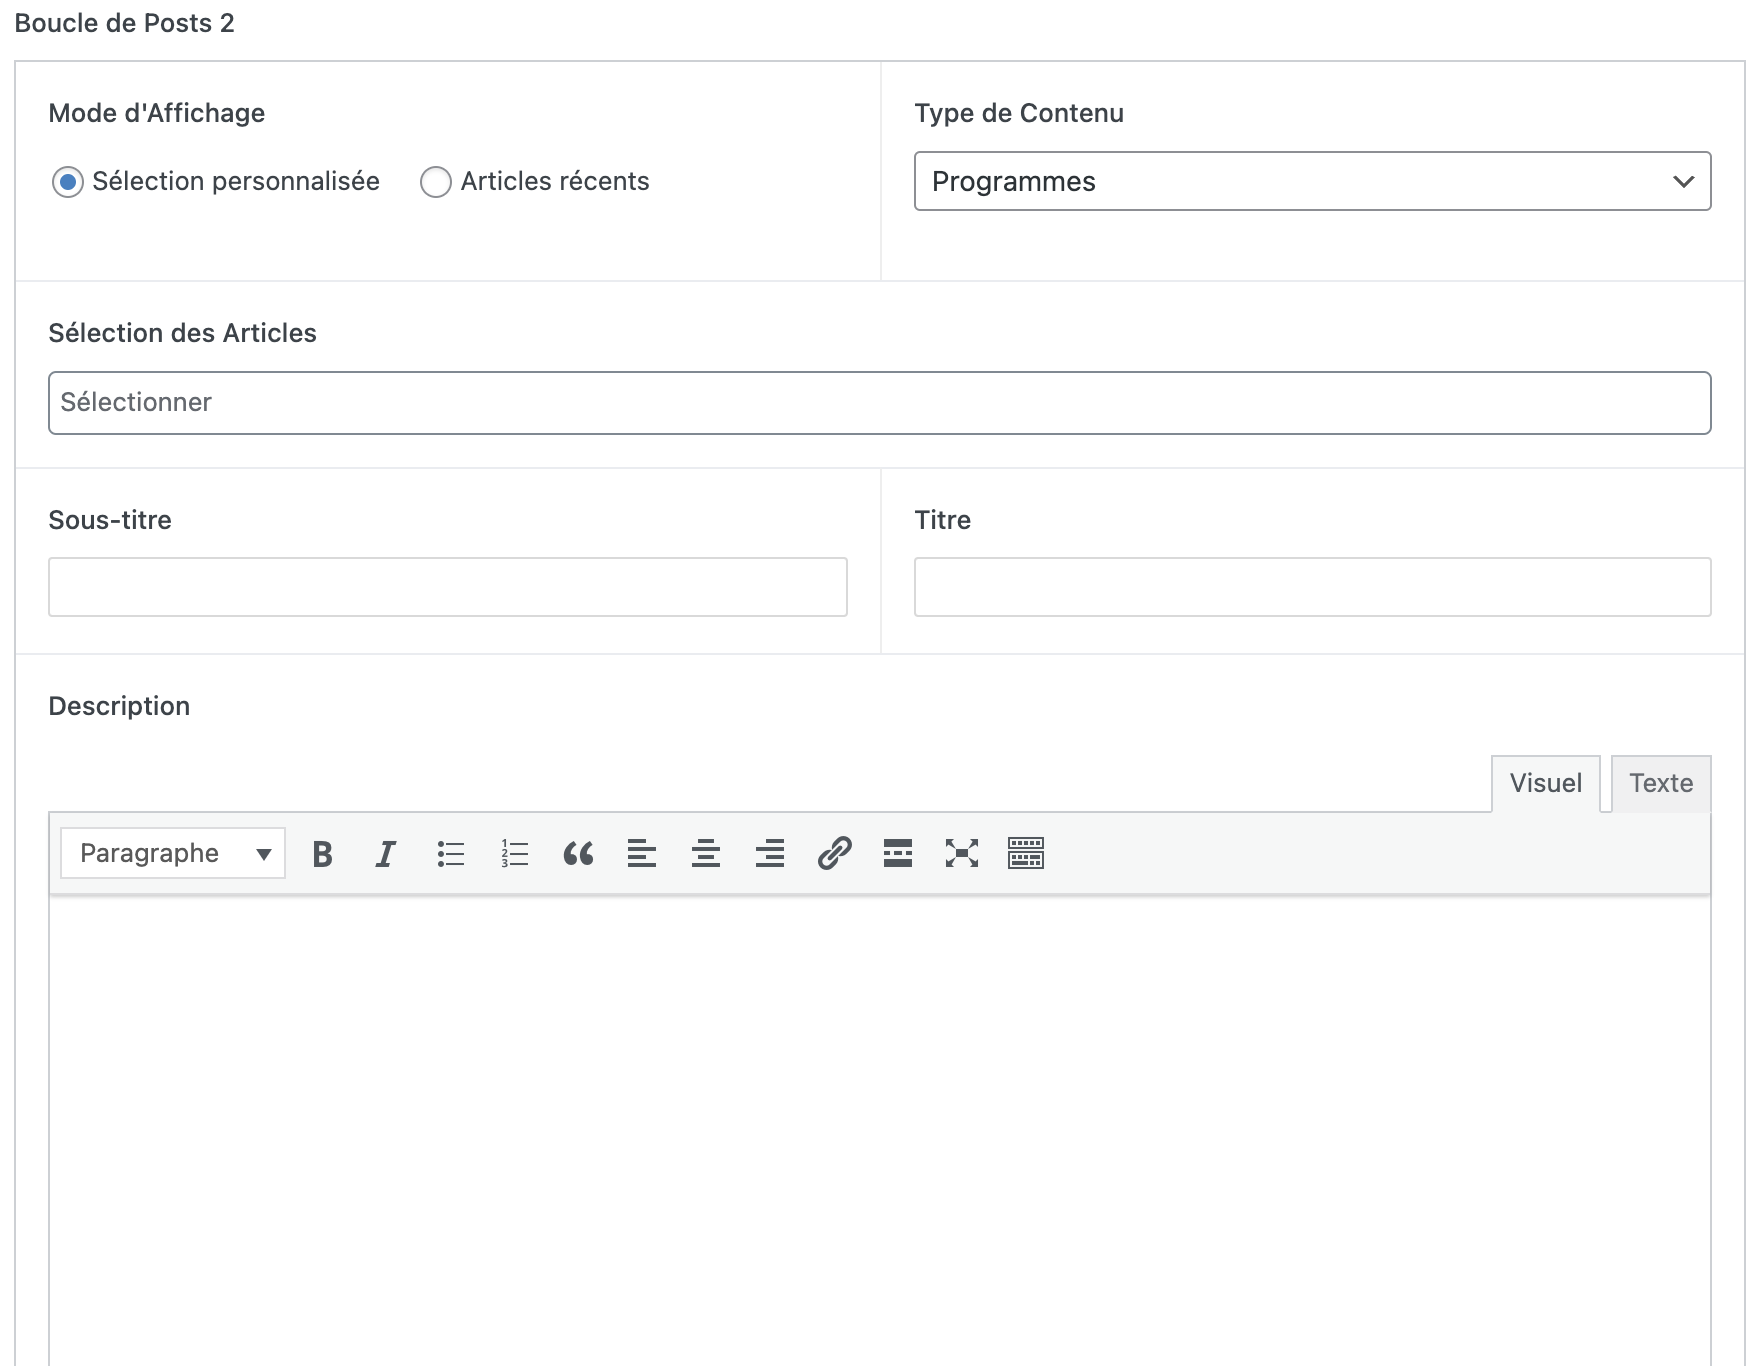Center align the text
The height and width of the screenshot is (1366, 1758).
706,854
